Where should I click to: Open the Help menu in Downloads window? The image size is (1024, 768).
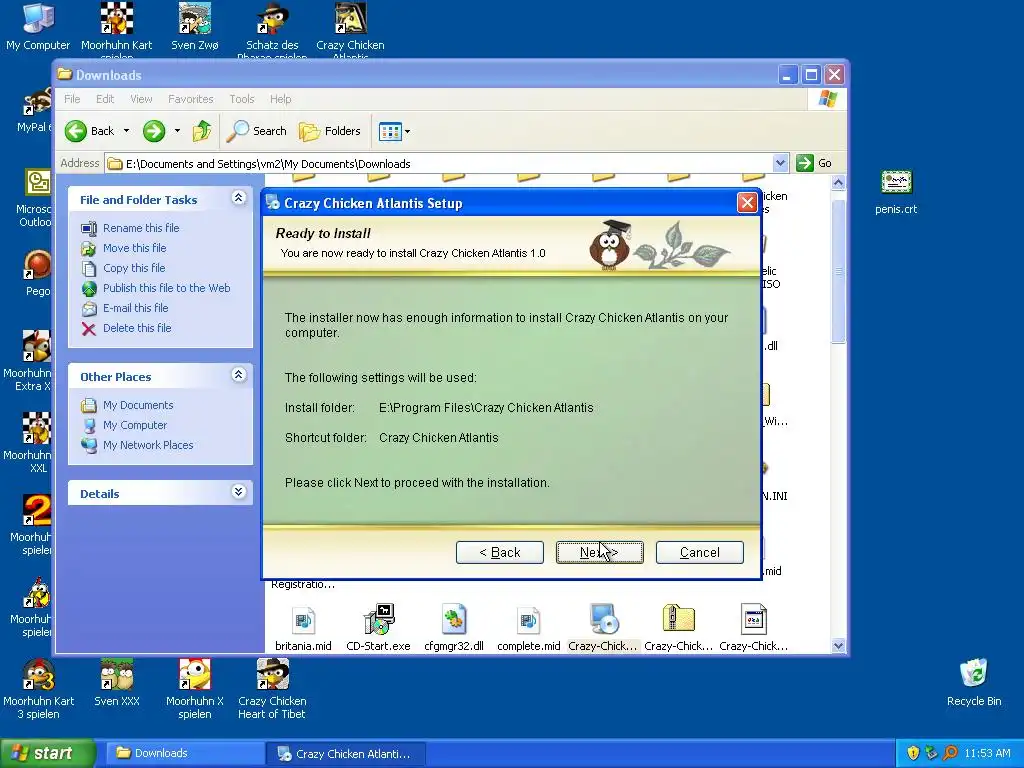coord(281,99)
